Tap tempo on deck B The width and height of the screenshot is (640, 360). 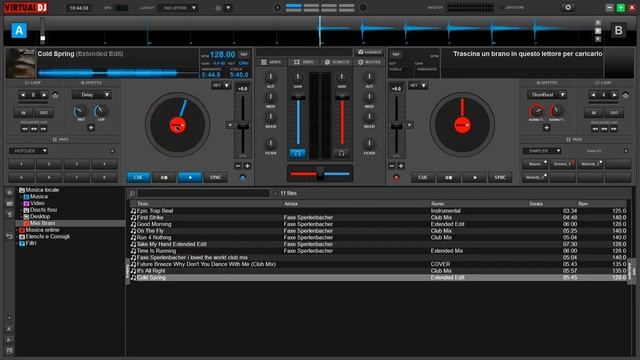(396, 54)
